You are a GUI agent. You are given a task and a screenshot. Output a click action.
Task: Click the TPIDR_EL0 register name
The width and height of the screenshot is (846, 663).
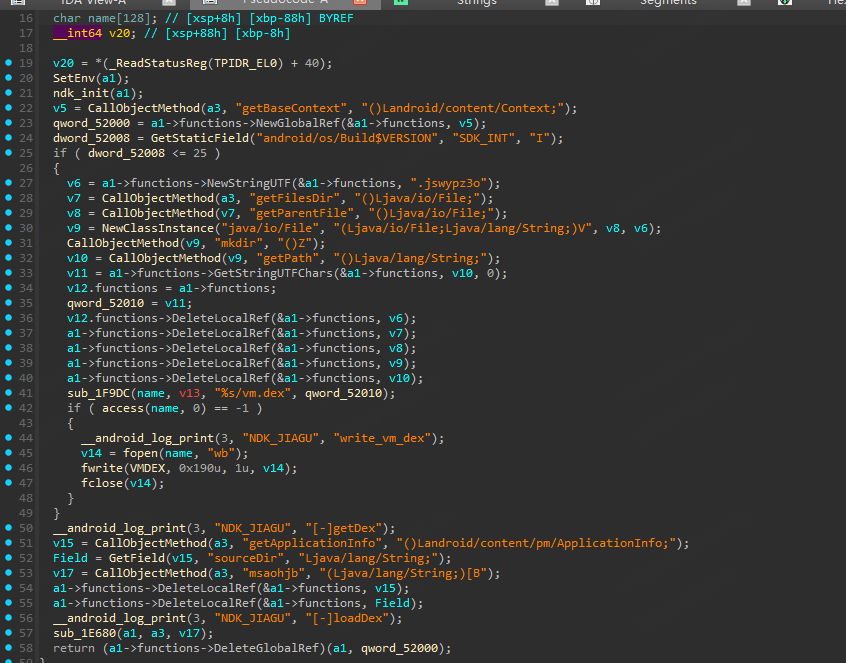(x=245, y=63)
